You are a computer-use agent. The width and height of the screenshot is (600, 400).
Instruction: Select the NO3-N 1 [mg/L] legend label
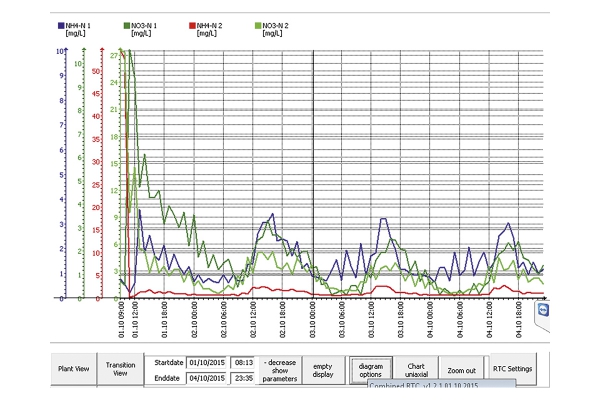point(144,29)
